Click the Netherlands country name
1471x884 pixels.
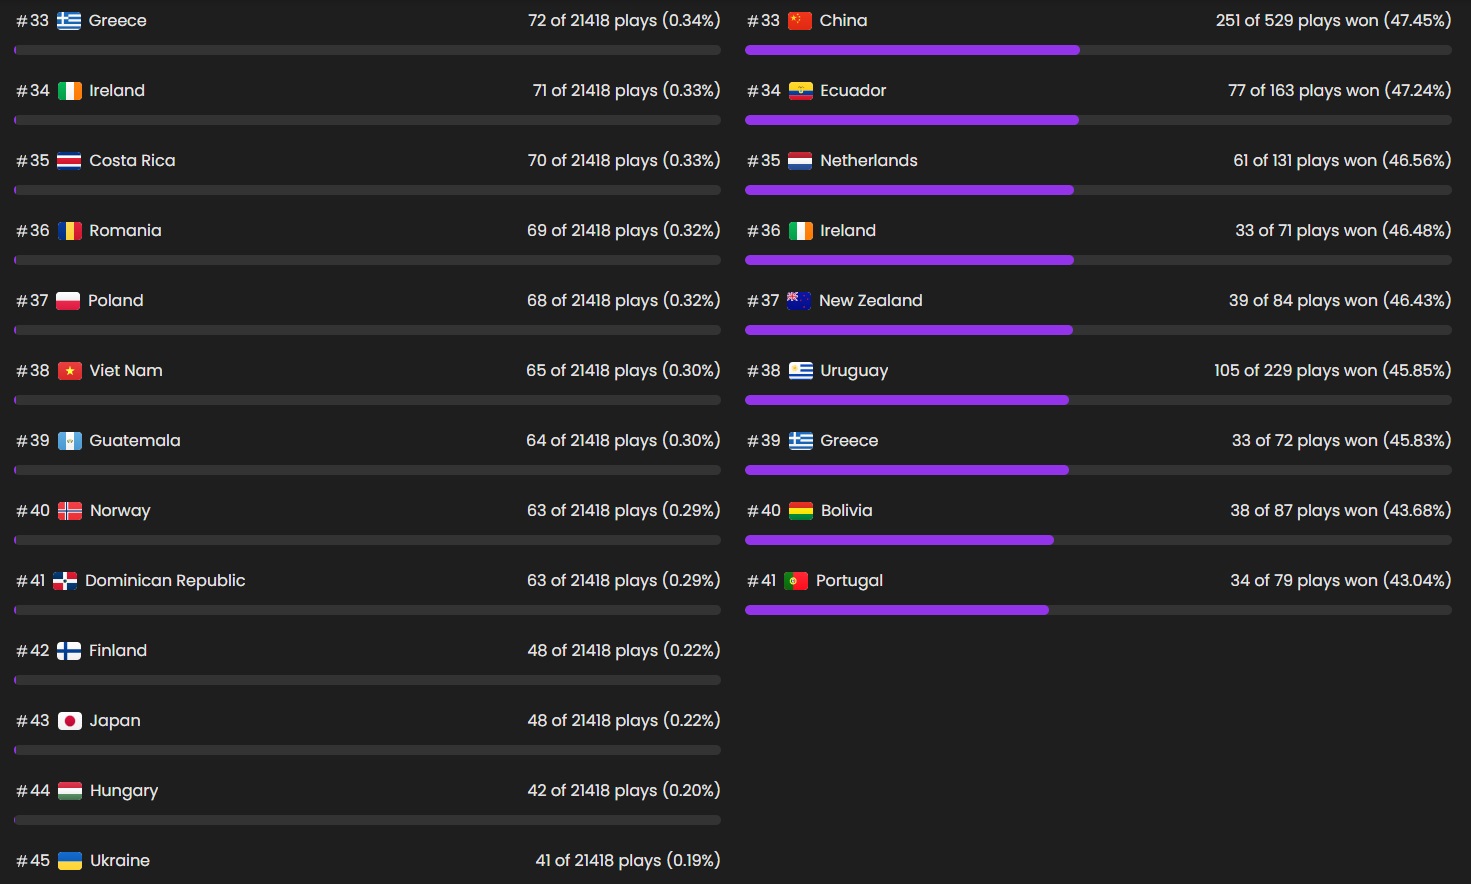pyautogui.click(x=868, y=161)
